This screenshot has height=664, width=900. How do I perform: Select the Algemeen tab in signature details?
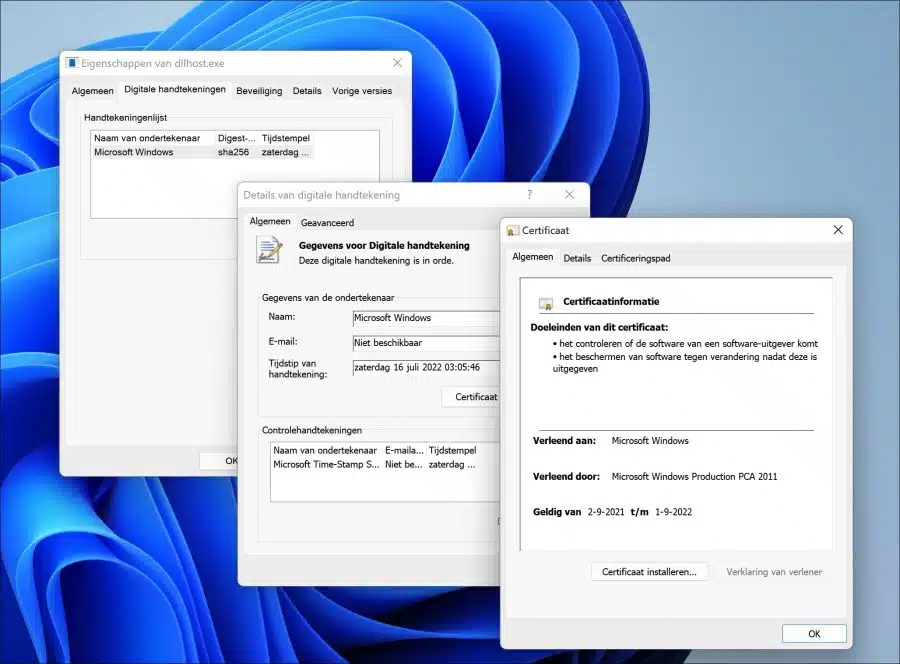[270, 221]
